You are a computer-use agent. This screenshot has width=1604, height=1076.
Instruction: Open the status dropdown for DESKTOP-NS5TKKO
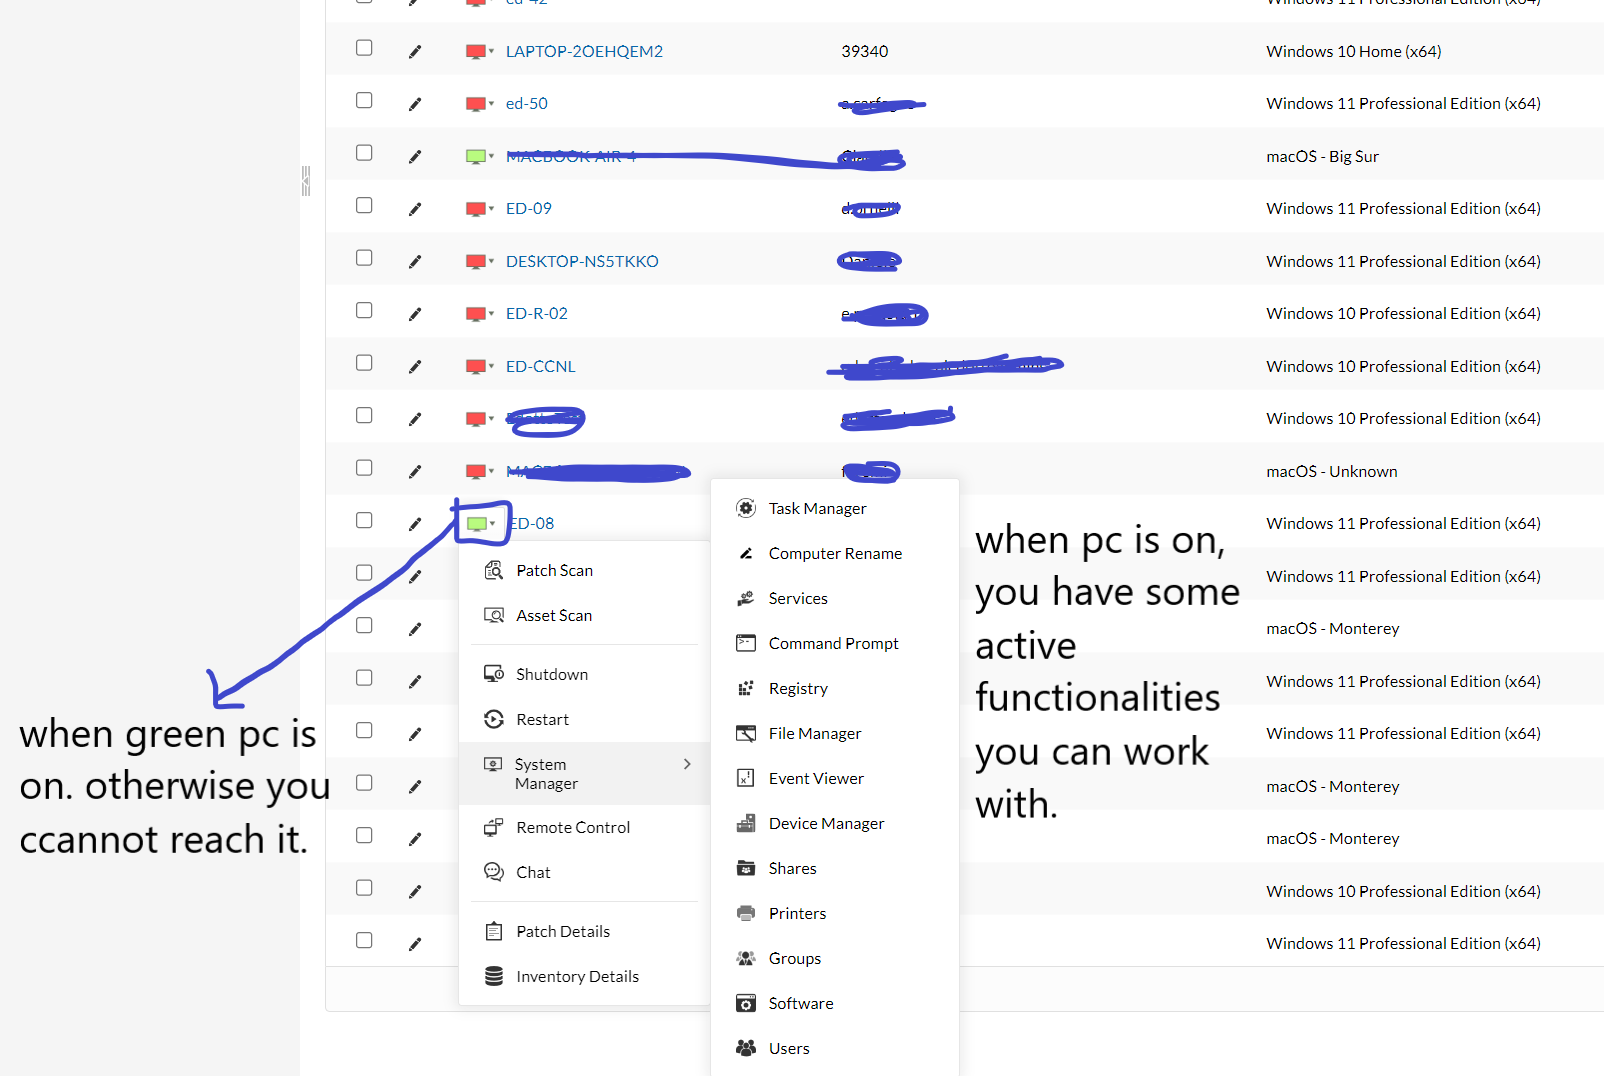tap(480, 261)
